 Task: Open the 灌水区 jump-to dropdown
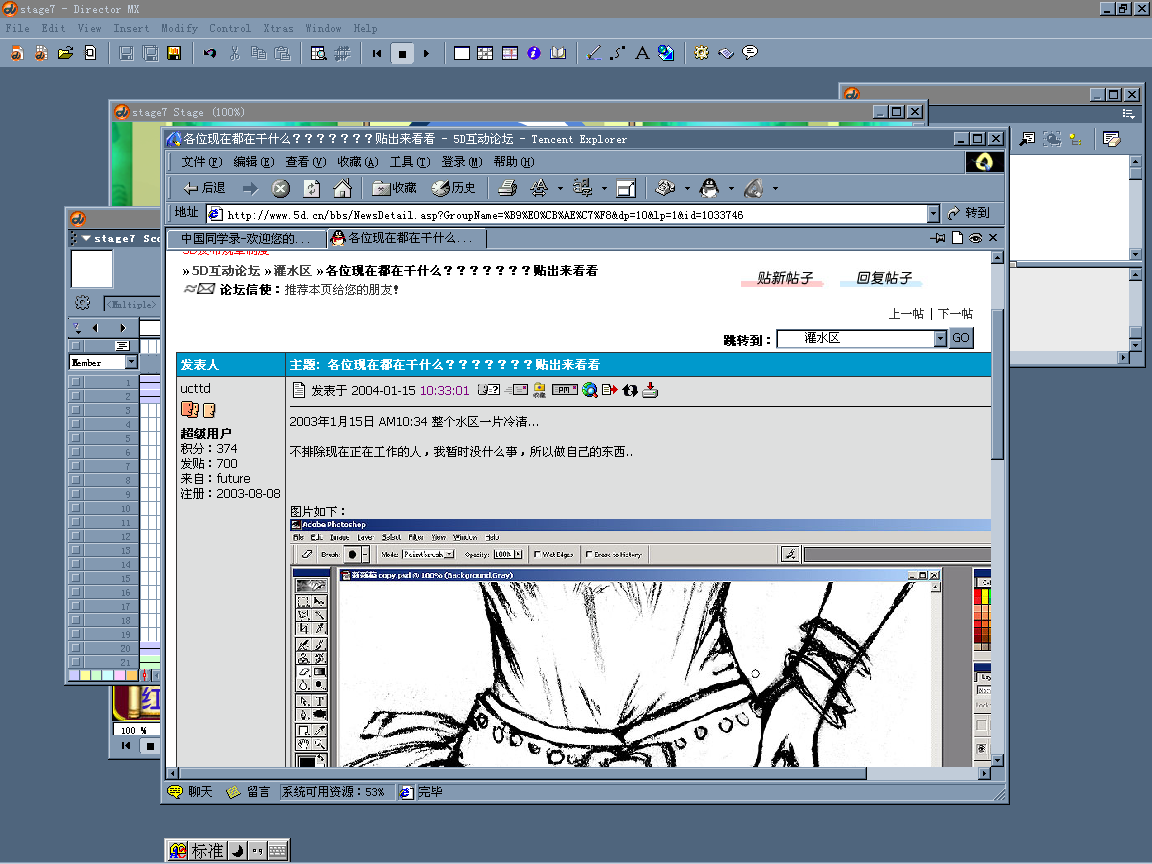pos(940,338)
